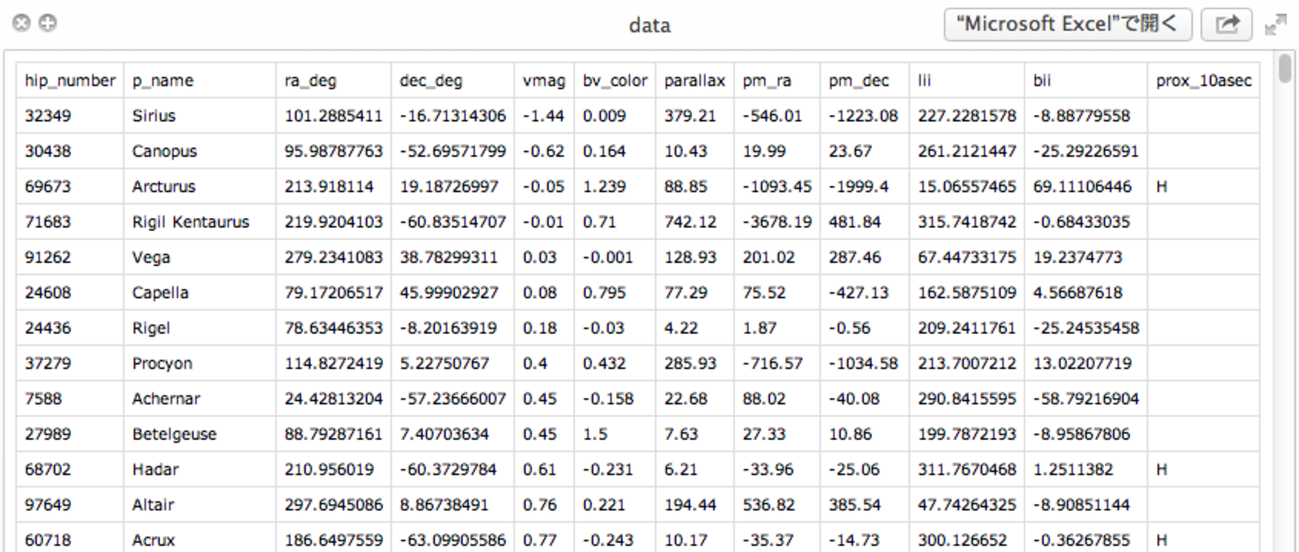The image size is (1299, 552).
Task: Click the p_name column header cell
Action: (x=163, y=81)
